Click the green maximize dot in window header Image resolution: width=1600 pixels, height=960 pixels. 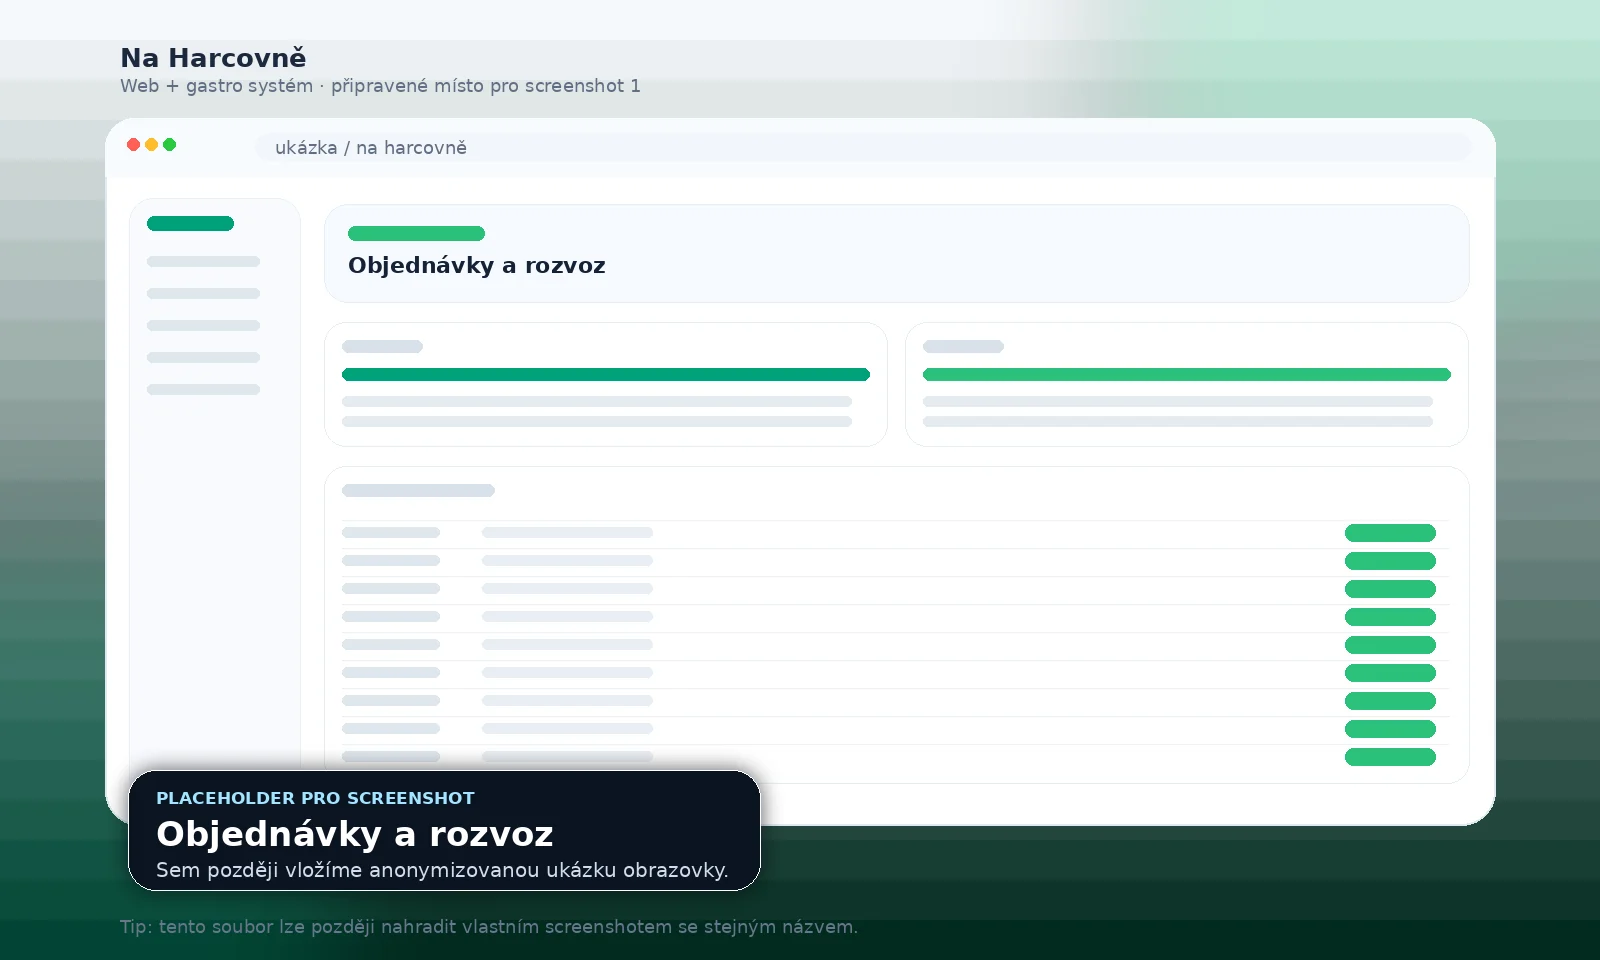(169, 145)
